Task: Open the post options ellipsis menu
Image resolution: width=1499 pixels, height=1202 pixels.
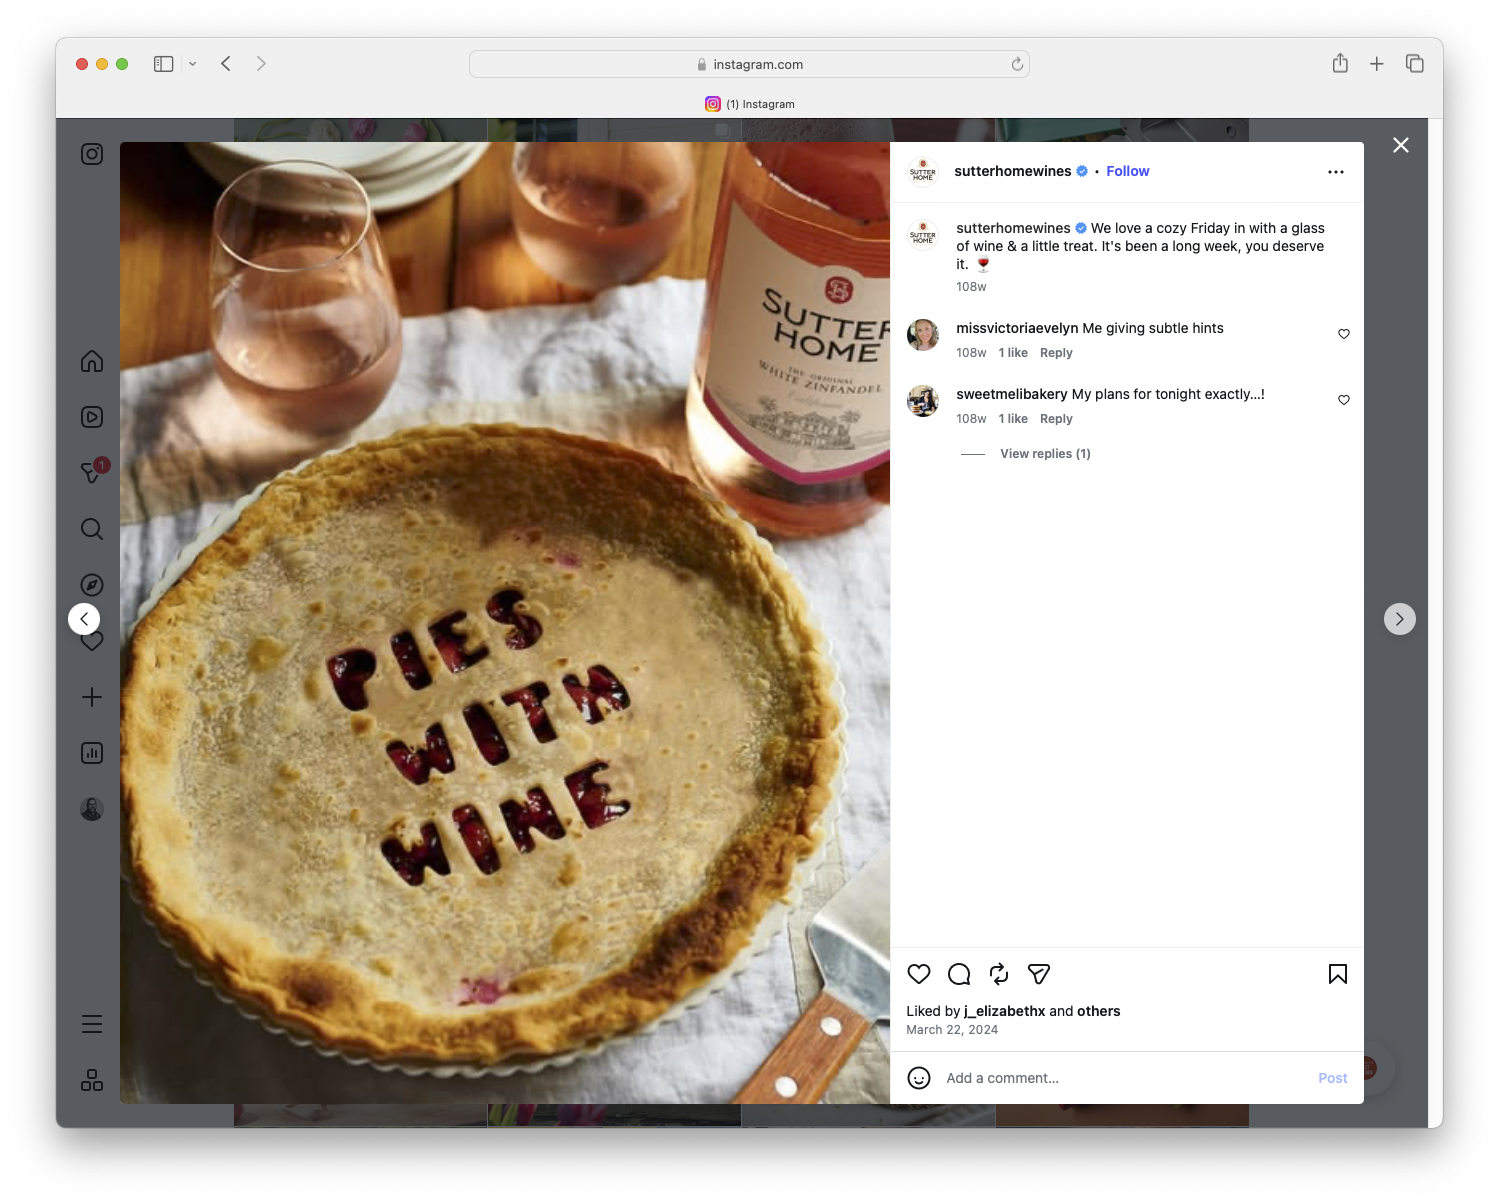Action: coord(1336,171)
